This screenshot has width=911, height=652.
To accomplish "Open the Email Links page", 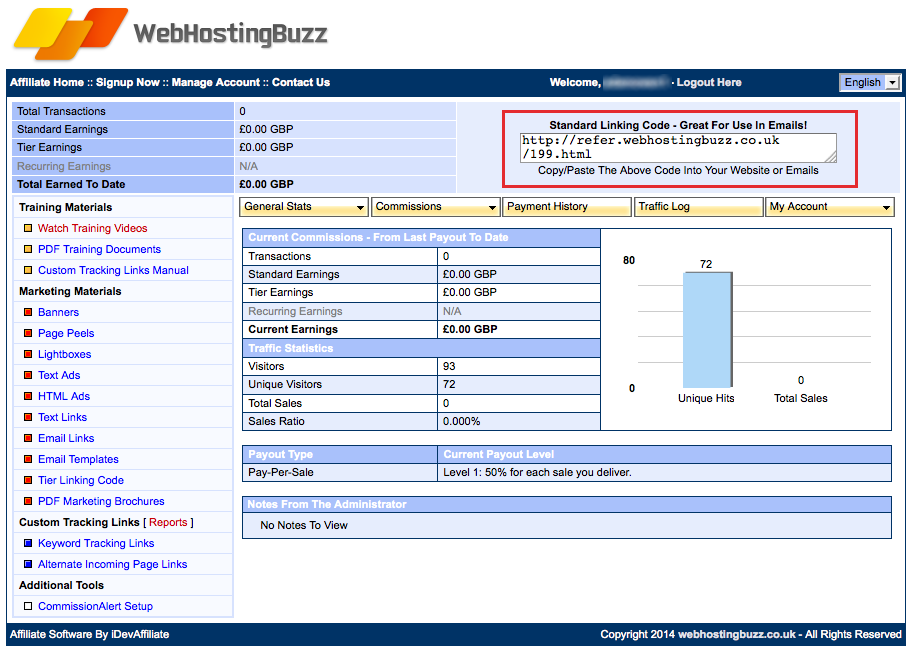I will click(x=66, y=438).
